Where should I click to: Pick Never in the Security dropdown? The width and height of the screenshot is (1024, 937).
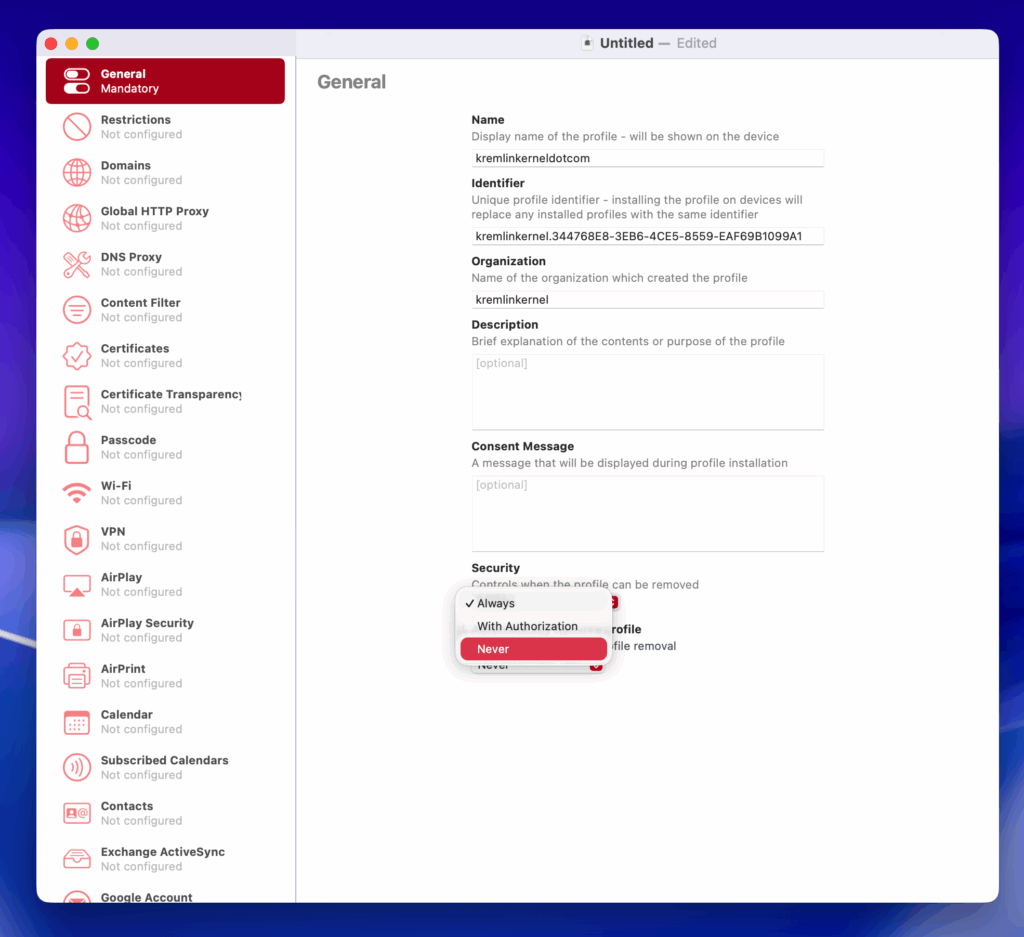tap(533, 649)
